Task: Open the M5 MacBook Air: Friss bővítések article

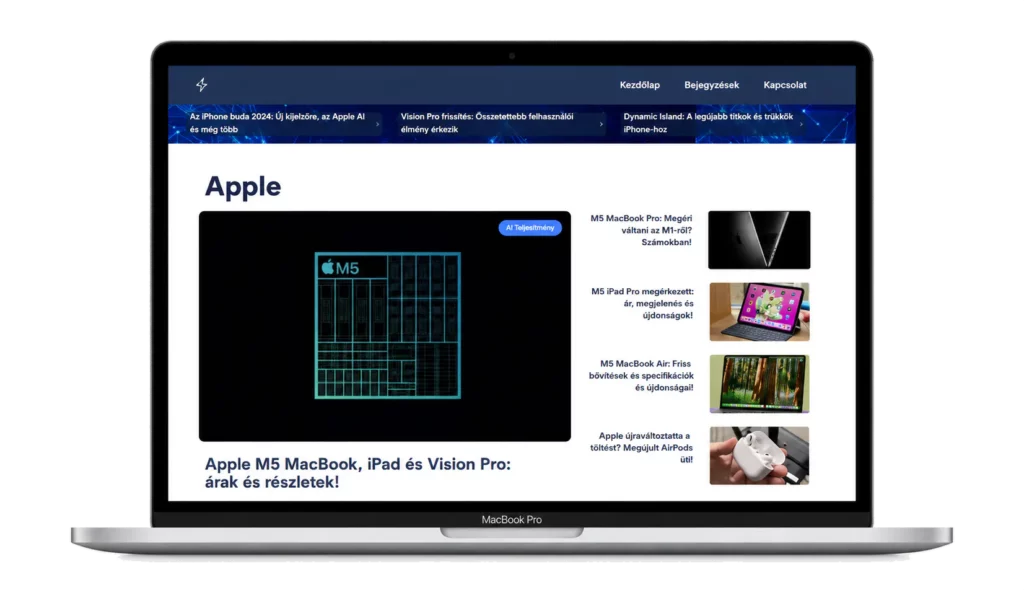Action: pyautogui.click(x=641, y=376)
